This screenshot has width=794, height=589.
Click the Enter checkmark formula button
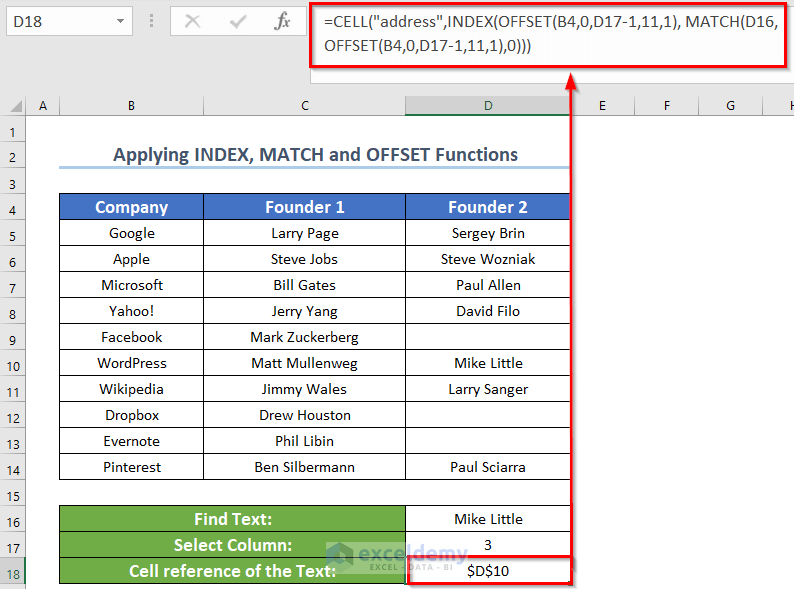pyautogui.click(x=237, y=21)
